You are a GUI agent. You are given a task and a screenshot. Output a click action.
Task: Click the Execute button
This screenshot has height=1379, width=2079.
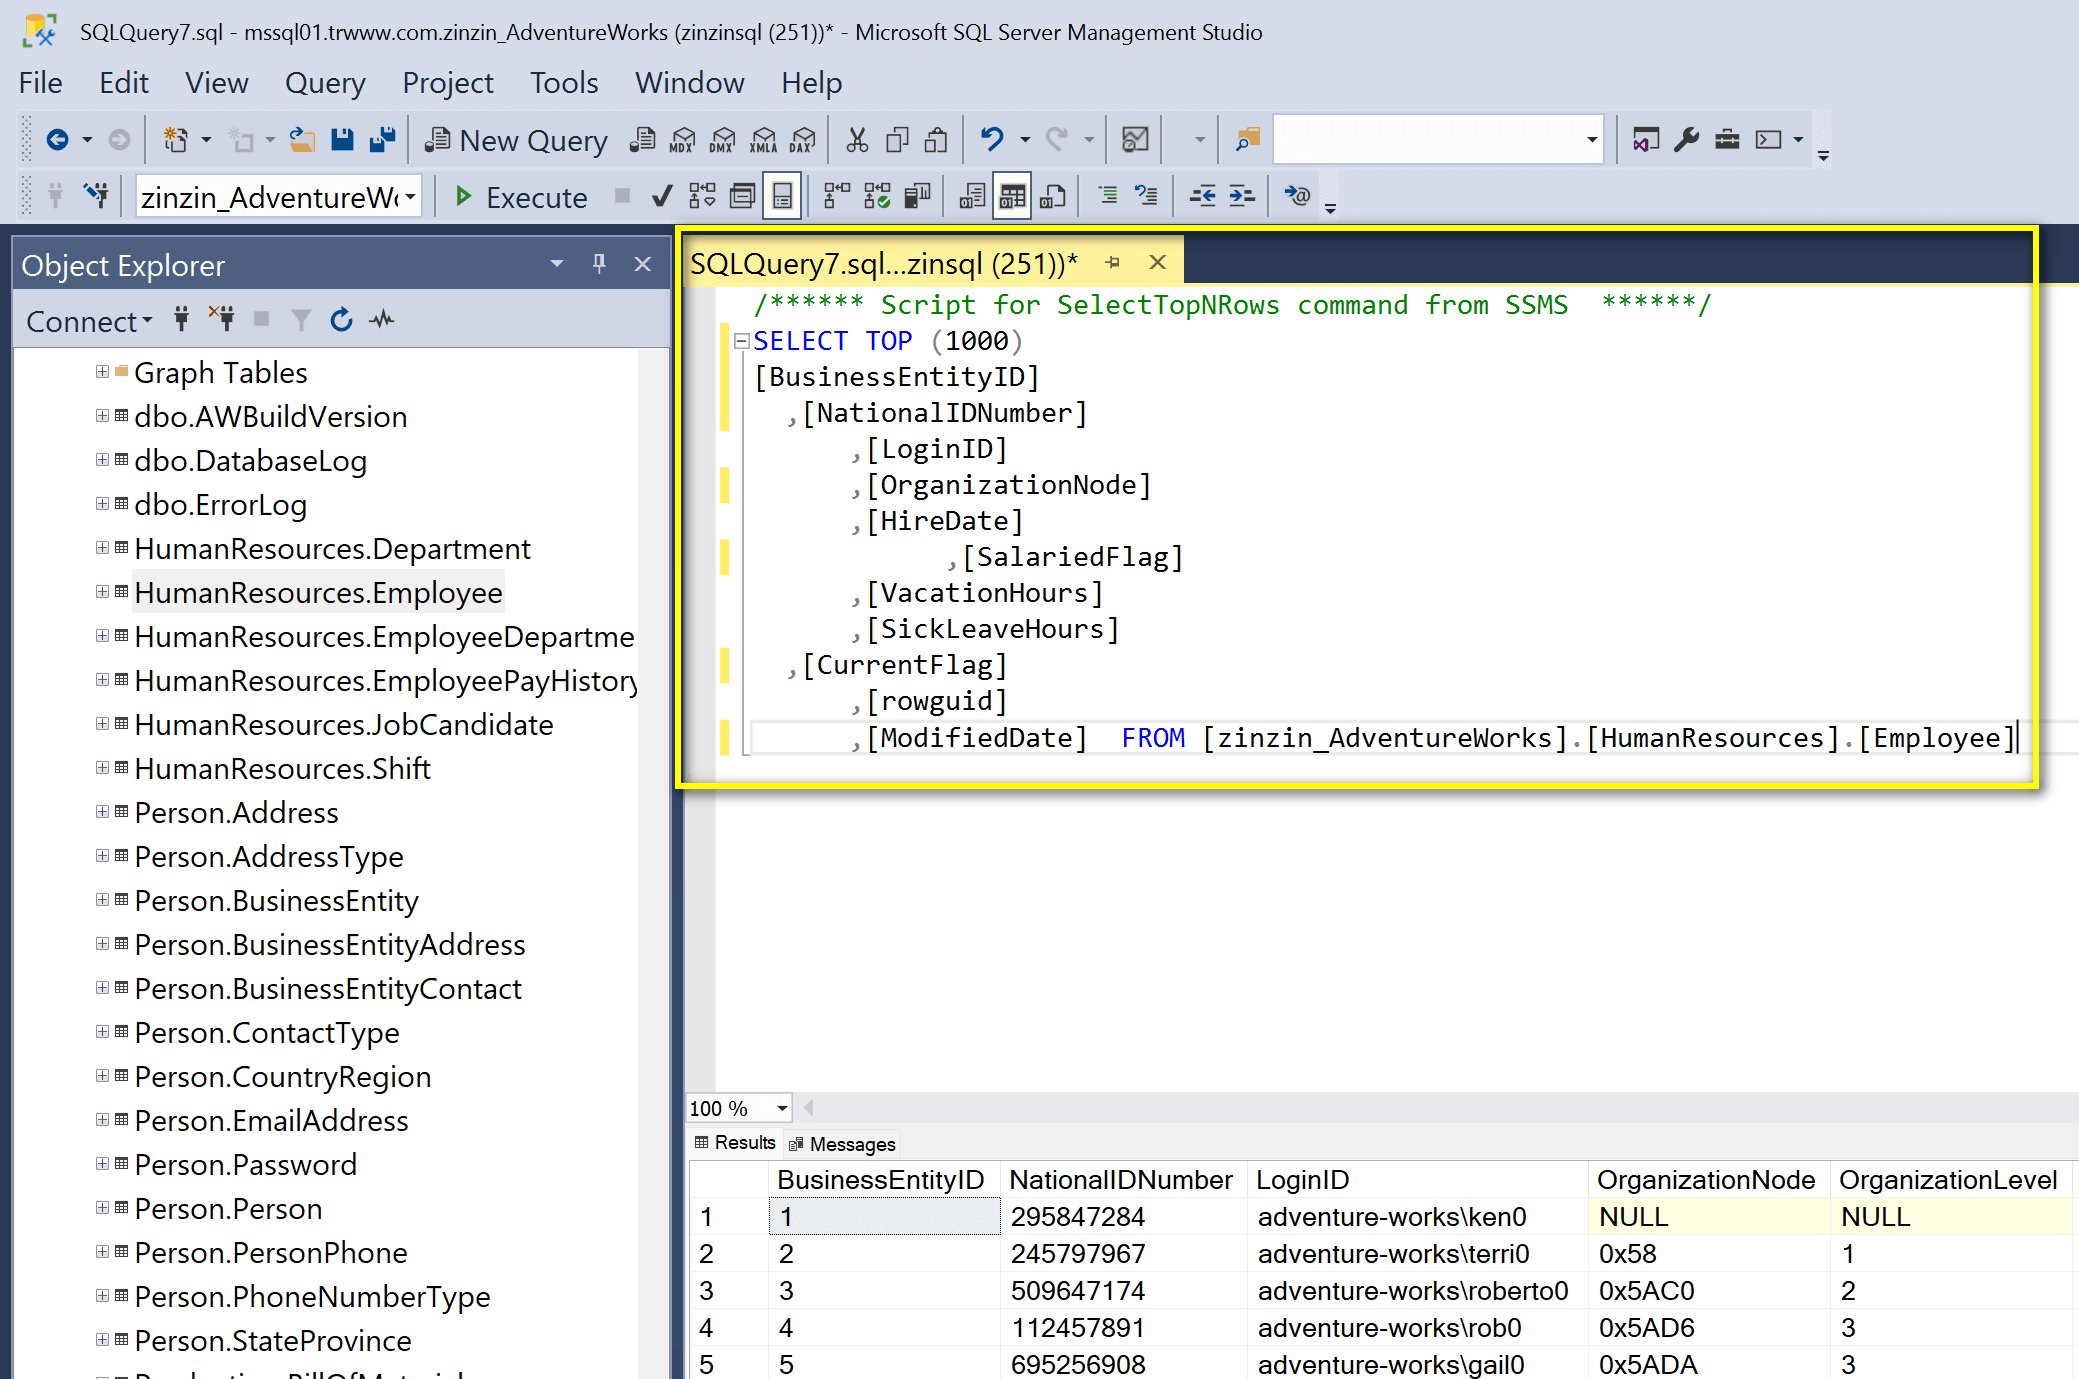(521, 197)
